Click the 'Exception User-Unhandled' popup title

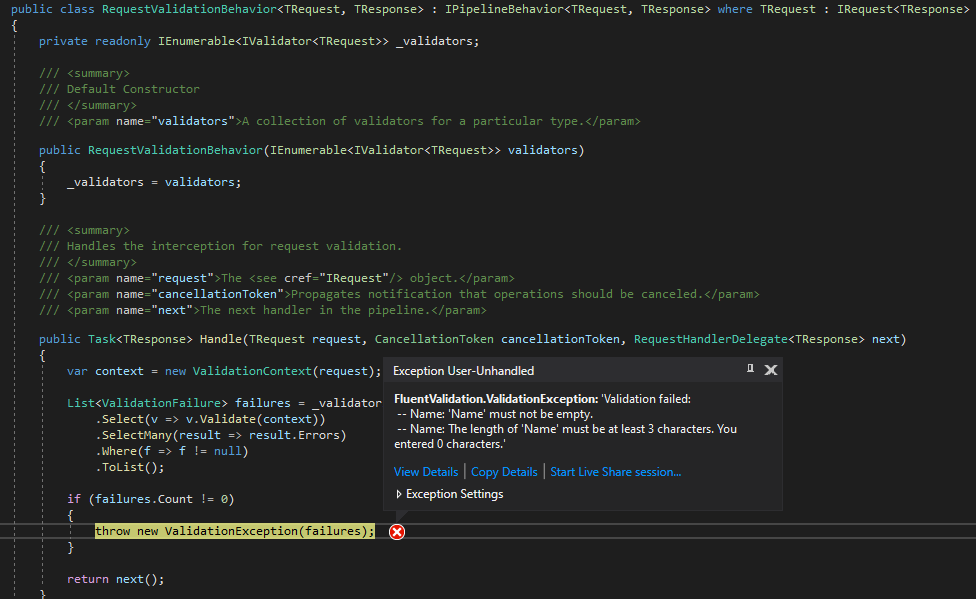pos(464,370)
